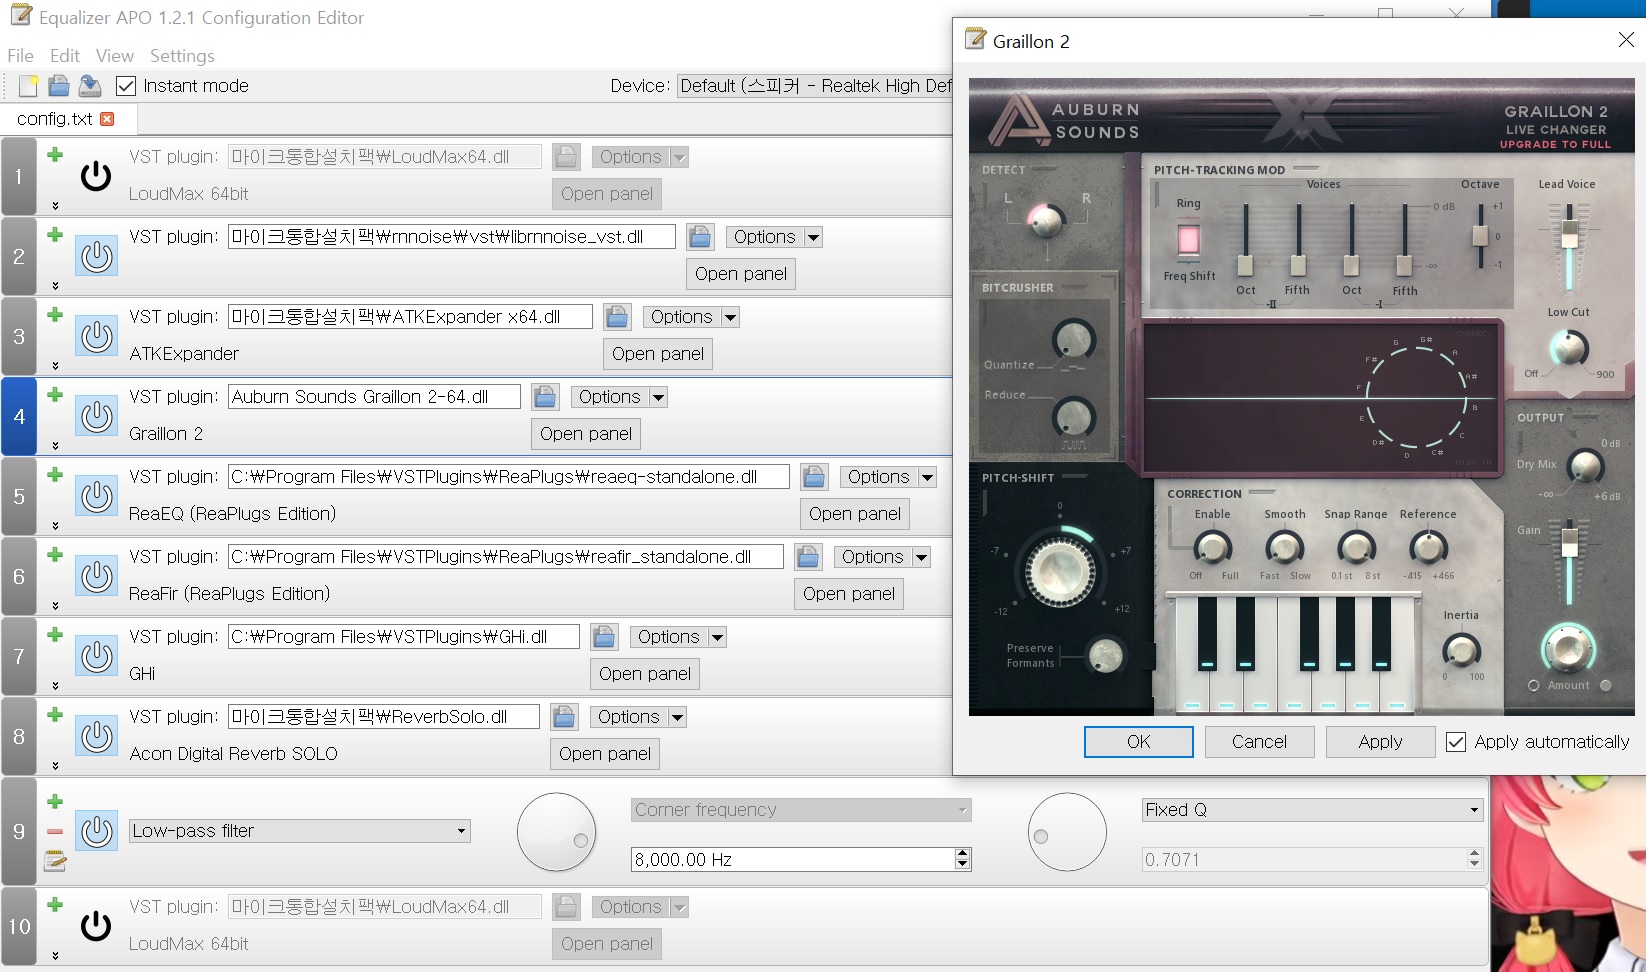This screenshot has height=972, width=1646.
Task: Click the save file toolbar icon
Action: point(90,86)
